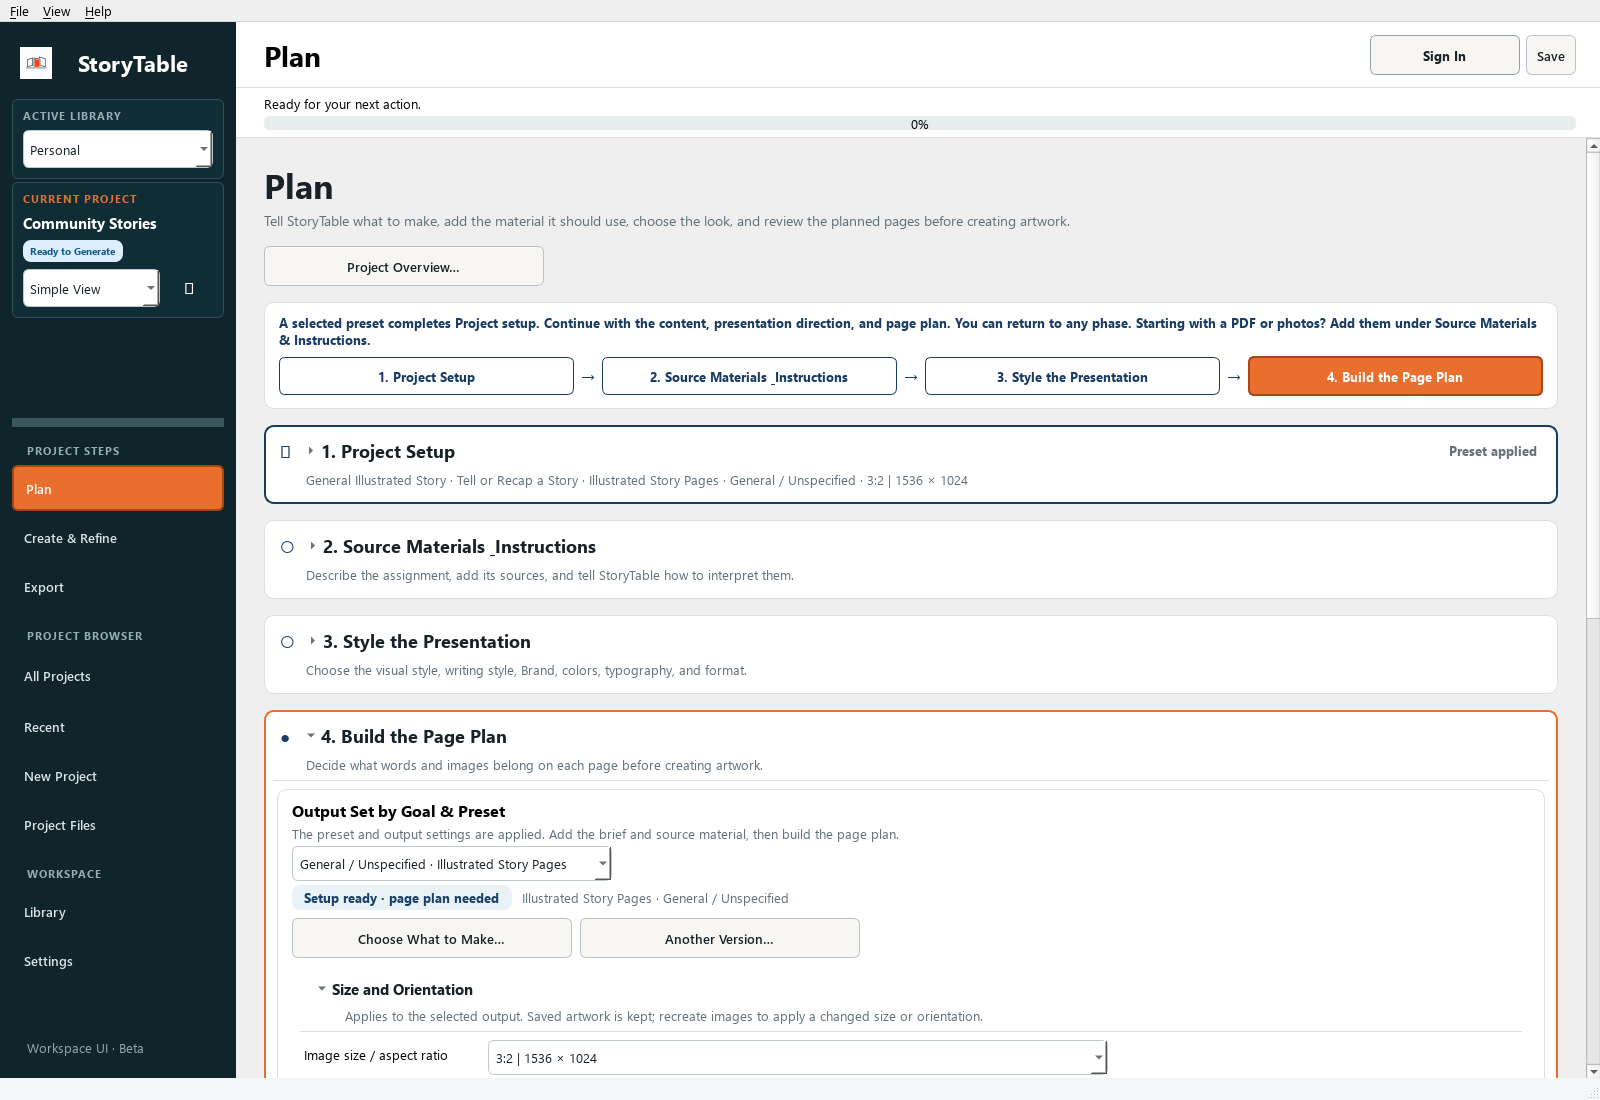Select the Build the Page Plan bullet
Screen dimensions: 1600x1100
pos(285,738)
